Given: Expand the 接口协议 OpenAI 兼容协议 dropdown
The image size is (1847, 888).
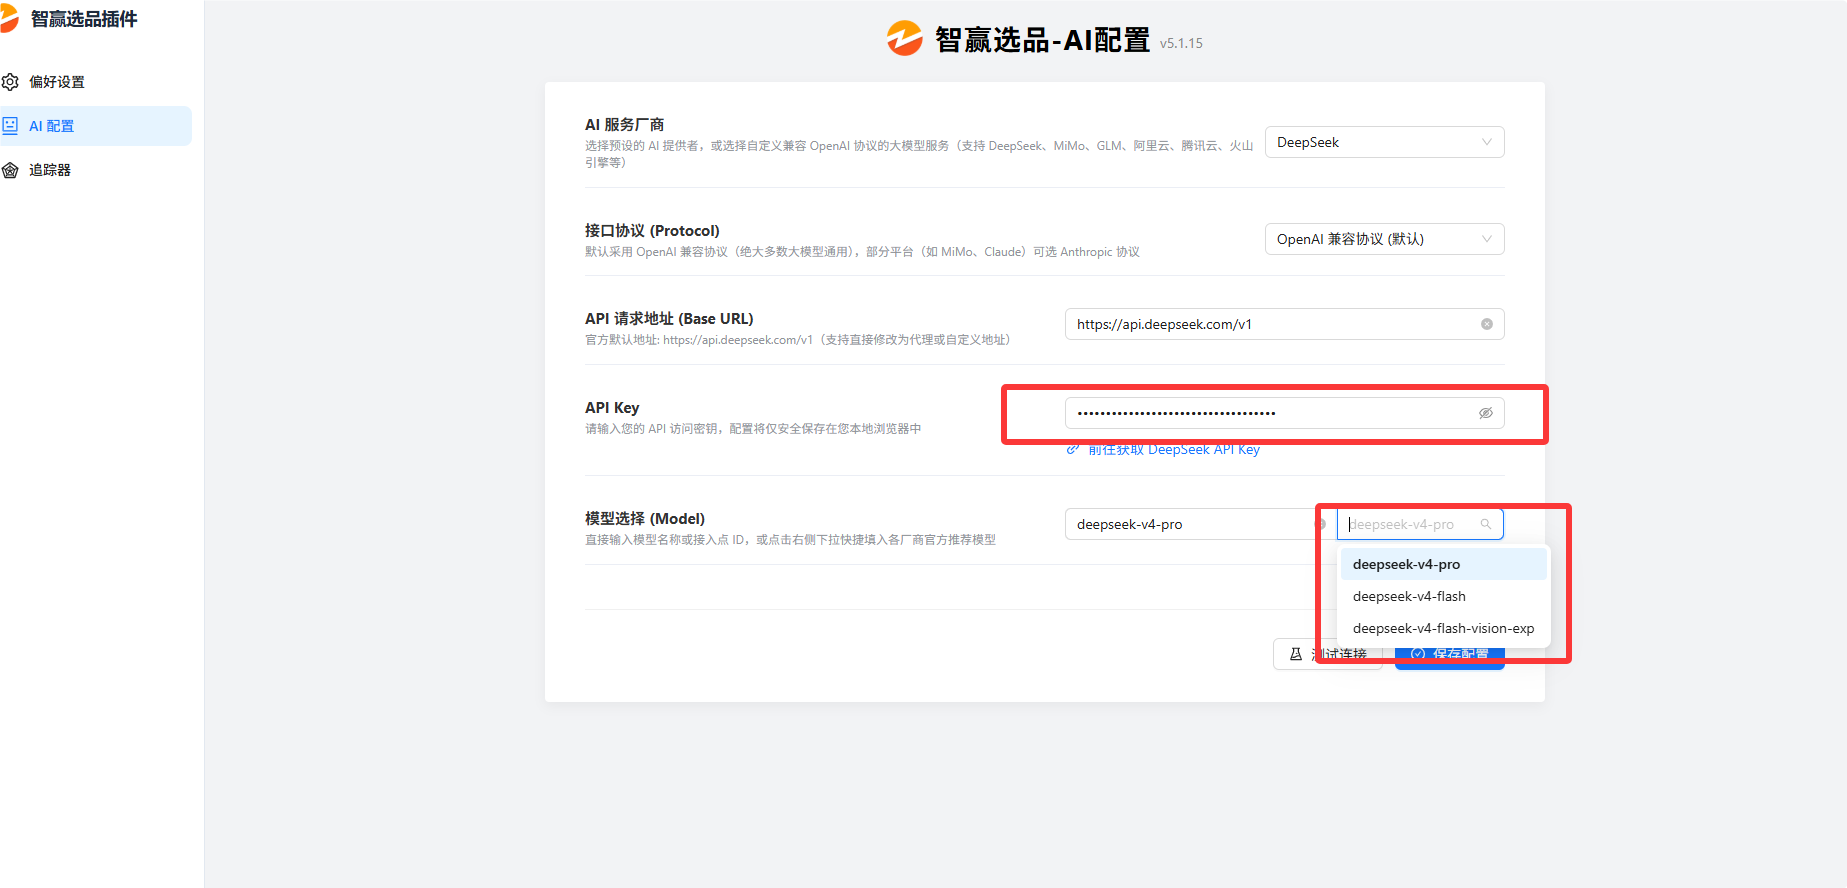Looking at the screenshot, I should [x=1384, y=239].
